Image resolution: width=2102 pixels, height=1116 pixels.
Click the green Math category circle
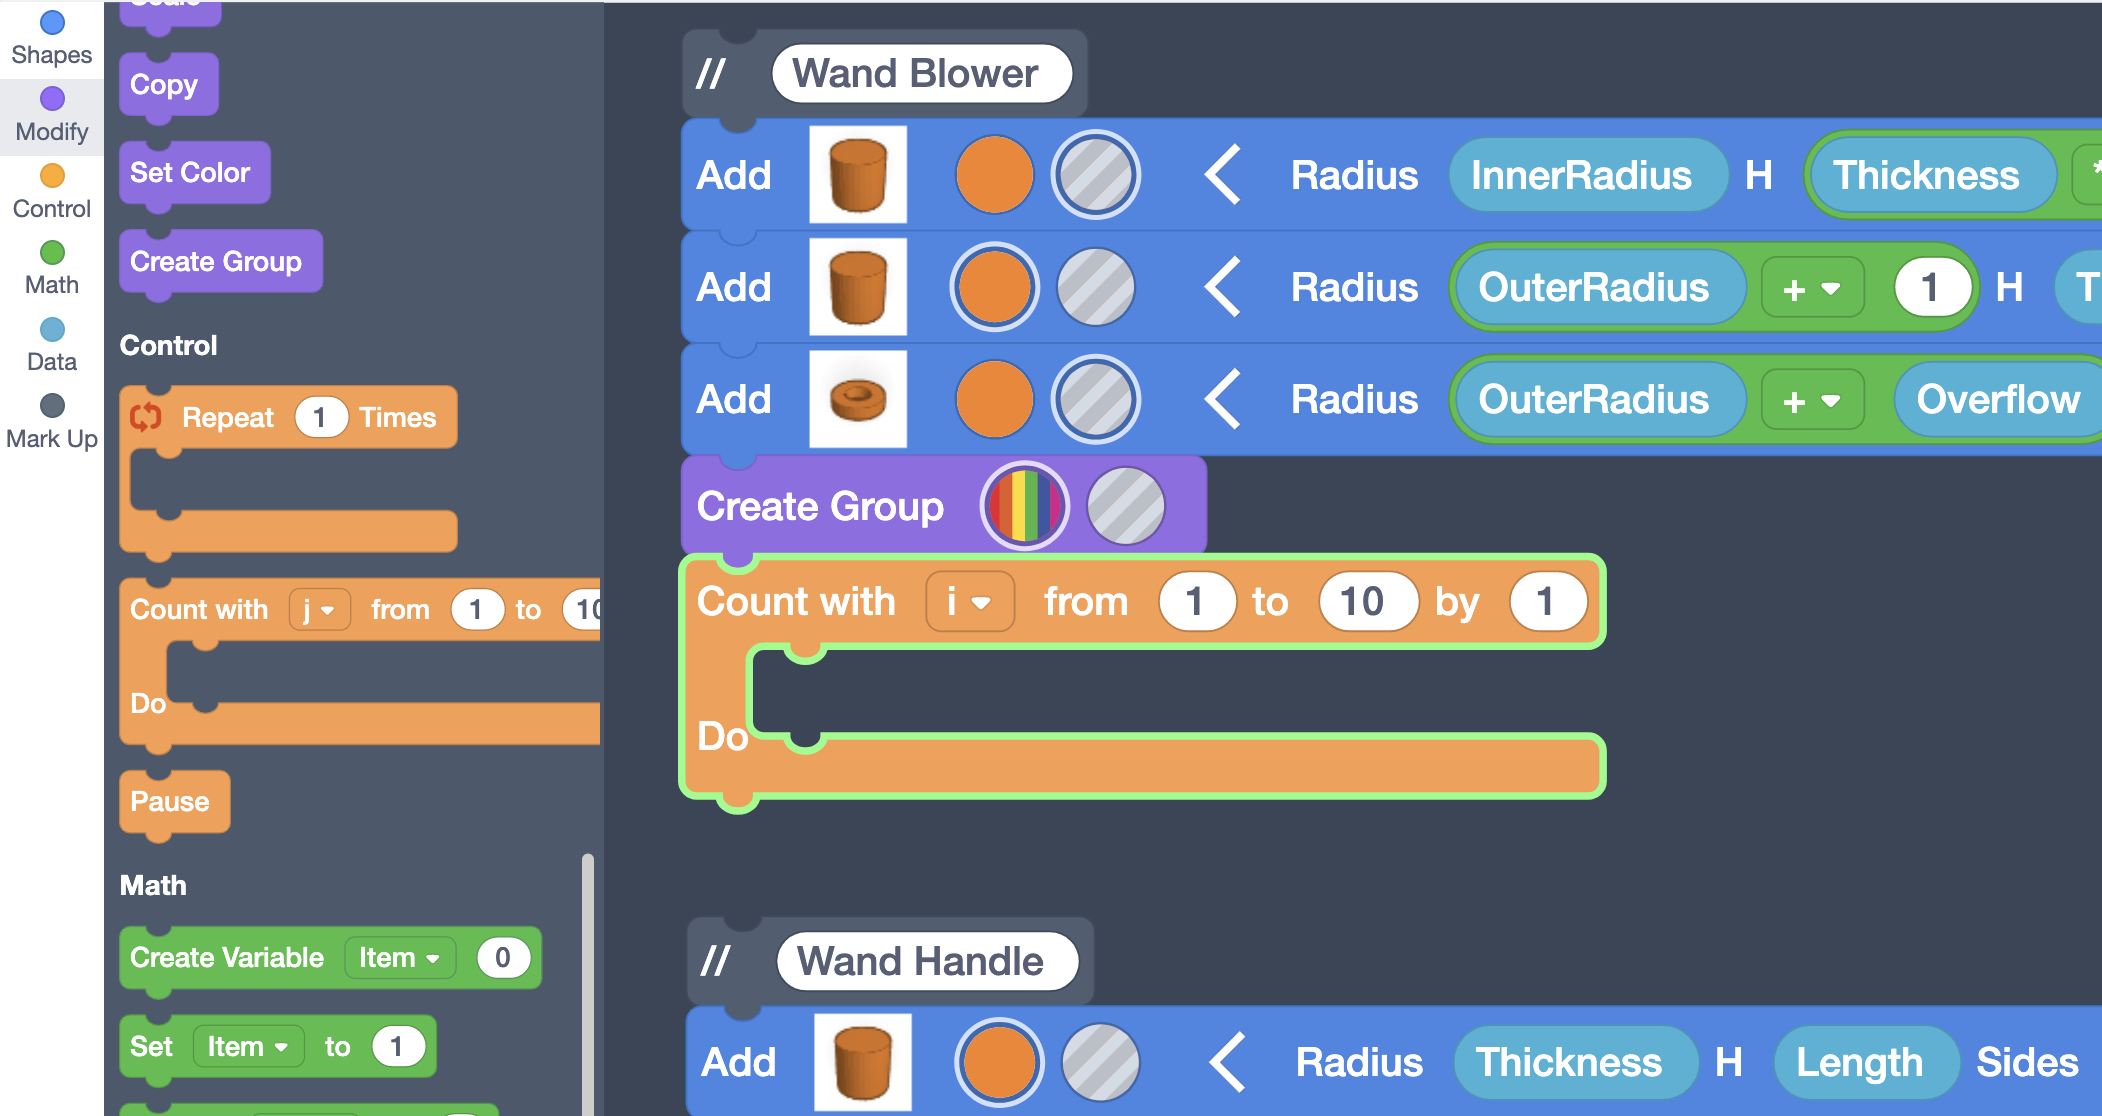point(52,252)
